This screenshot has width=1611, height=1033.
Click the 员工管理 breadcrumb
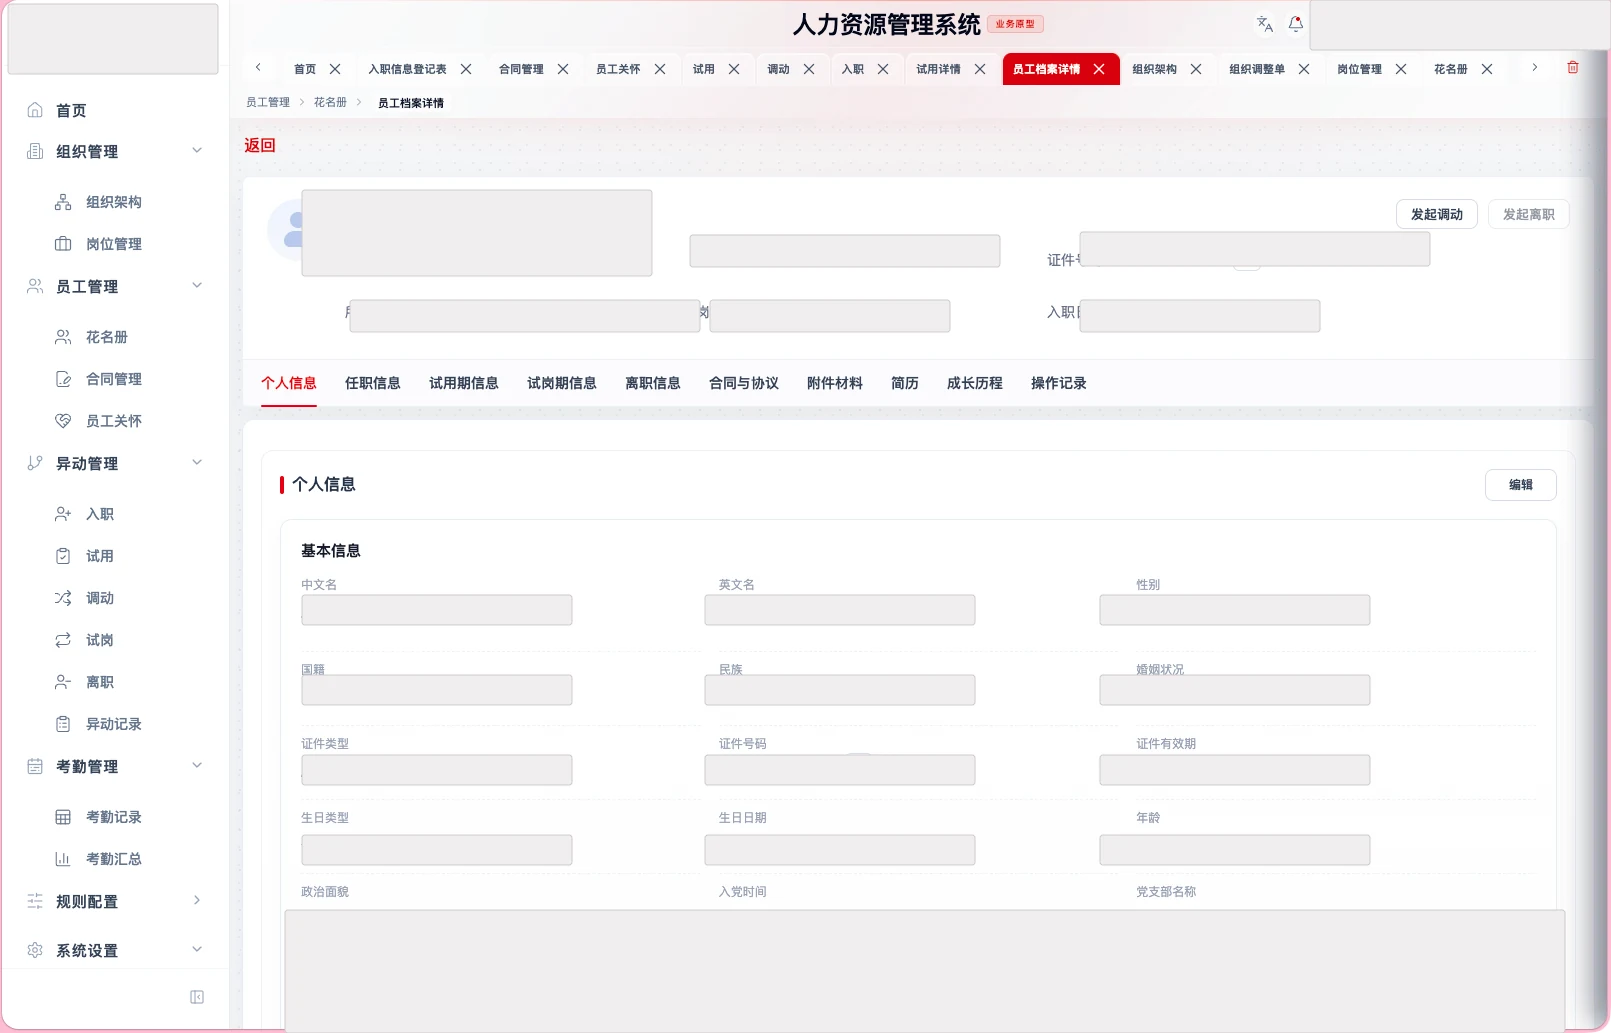click(268, 103)
